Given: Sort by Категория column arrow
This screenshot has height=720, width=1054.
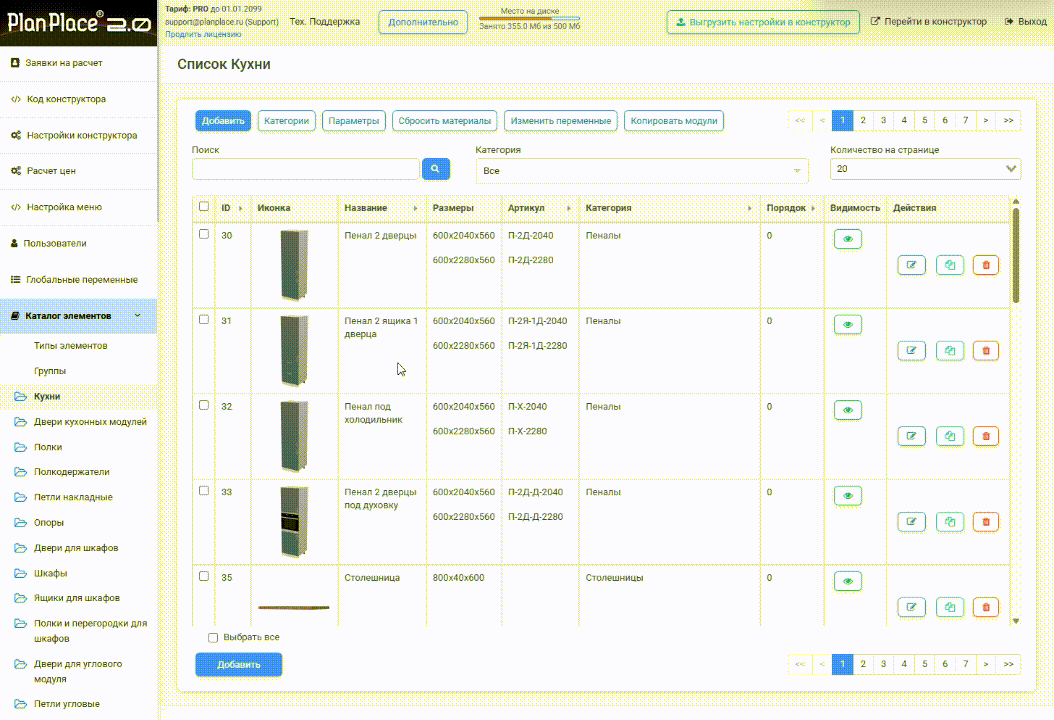Looking at the screenshot, I should click(749, 208).
